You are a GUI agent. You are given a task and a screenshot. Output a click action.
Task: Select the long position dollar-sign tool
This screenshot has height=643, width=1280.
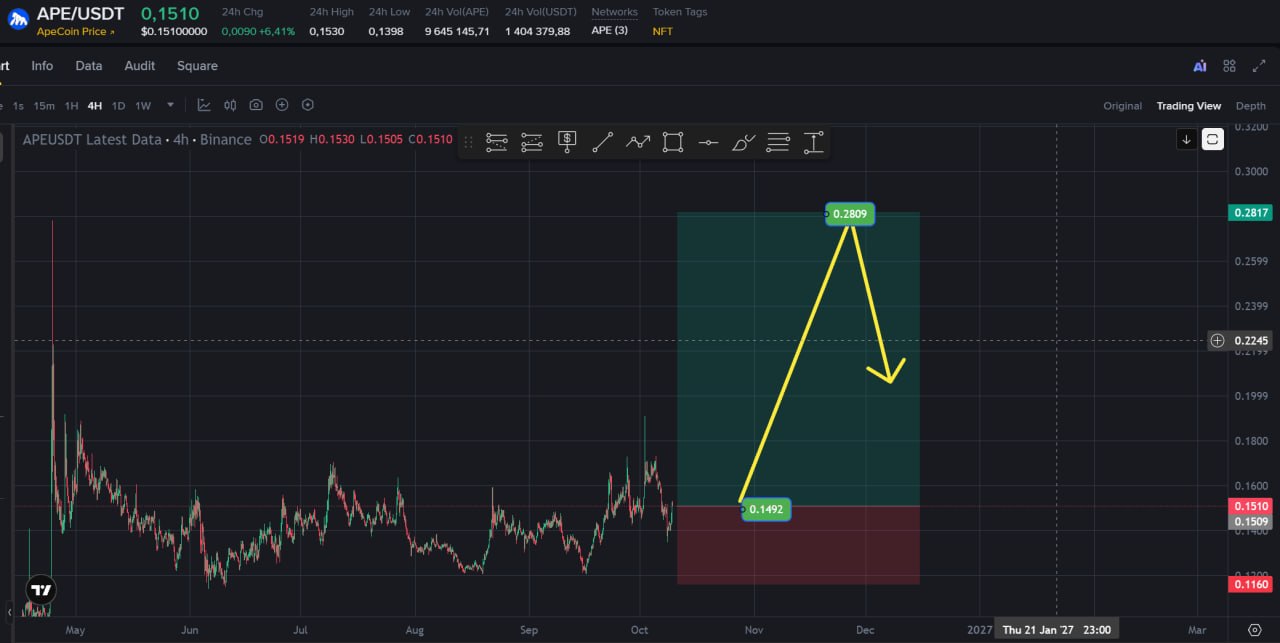[567, 143]
